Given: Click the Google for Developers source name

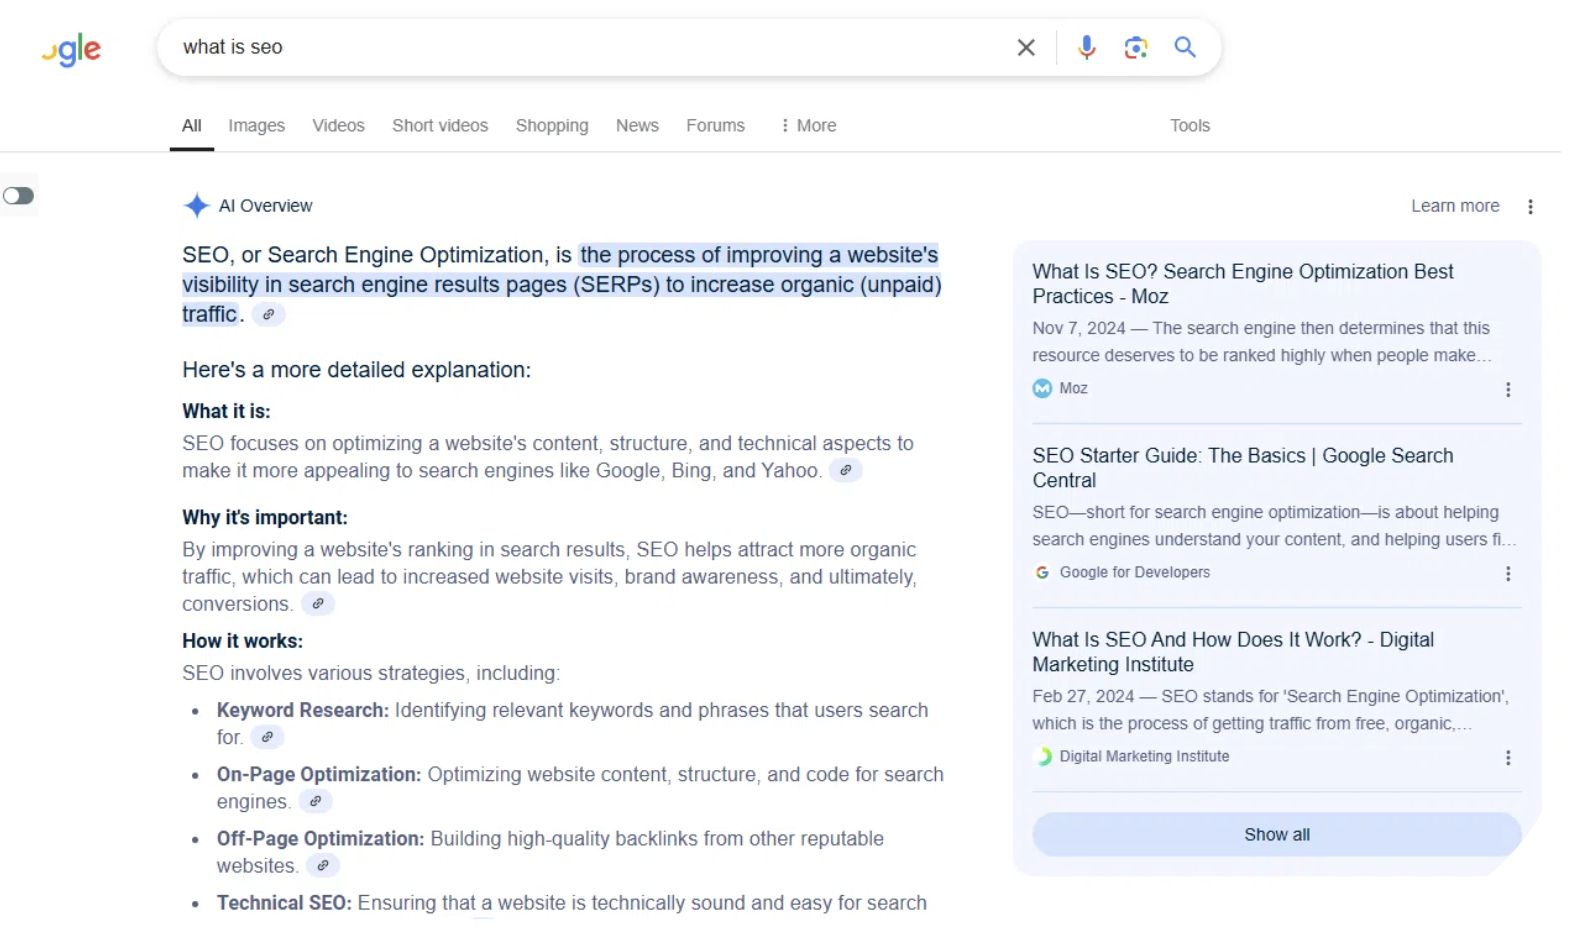Looking at the screenshot, I should (1134, 572).
